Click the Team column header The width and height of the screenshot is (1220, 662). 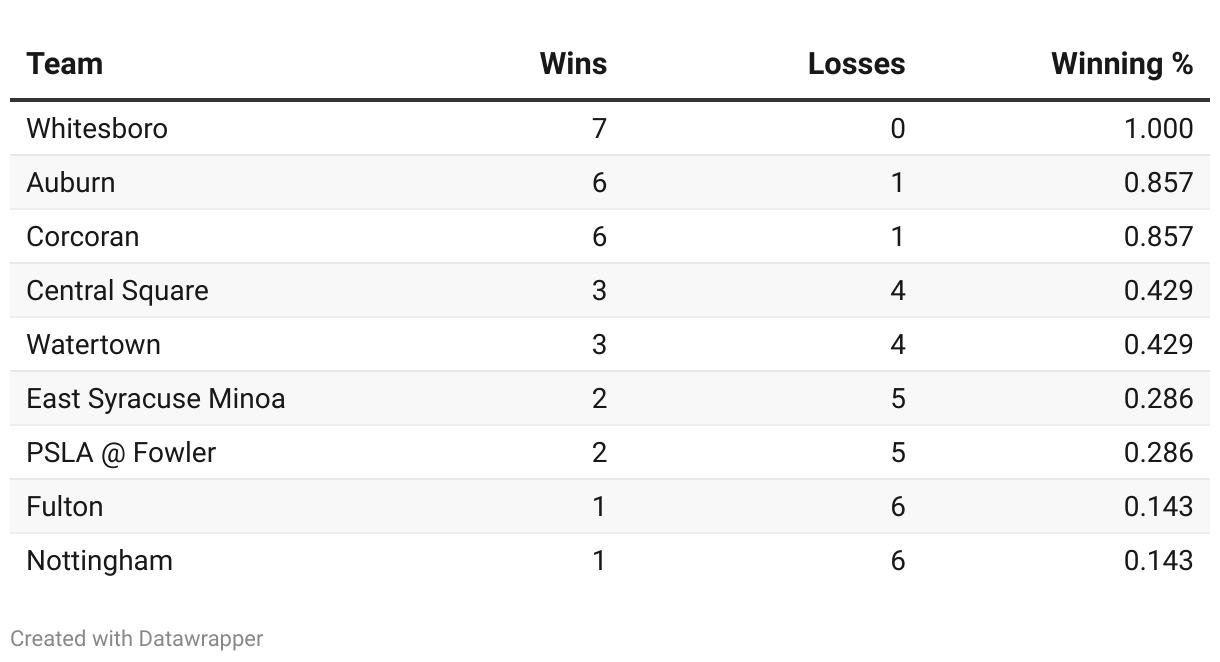(x=65, y=64)
